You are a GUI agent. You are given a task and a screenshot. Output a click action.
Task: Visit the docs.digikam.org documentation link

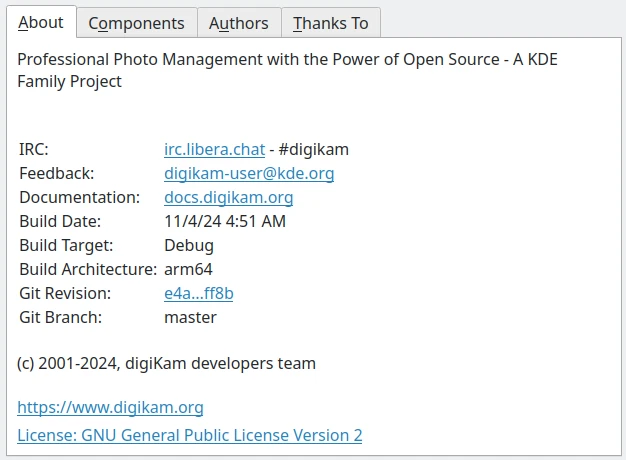click(228, 198)
